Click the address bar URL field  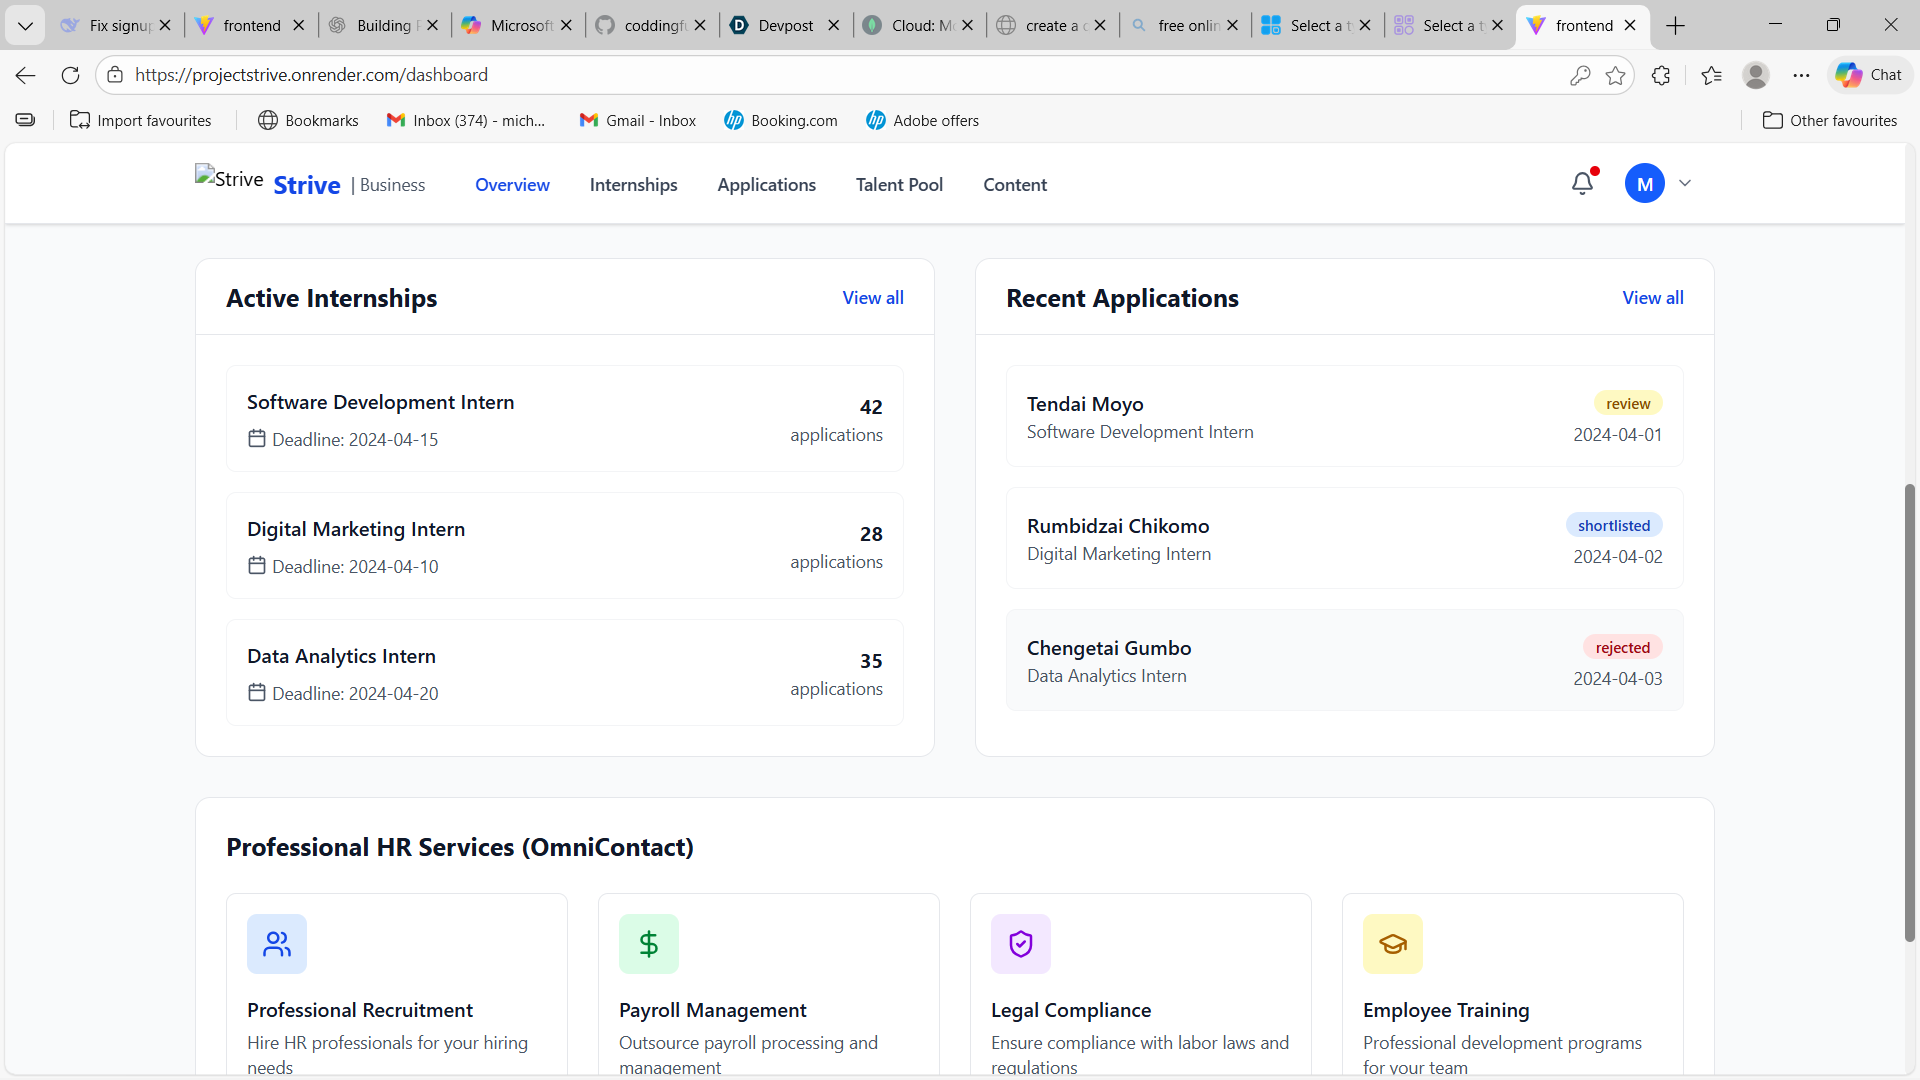pyautogui.click(x=700, y=75)
